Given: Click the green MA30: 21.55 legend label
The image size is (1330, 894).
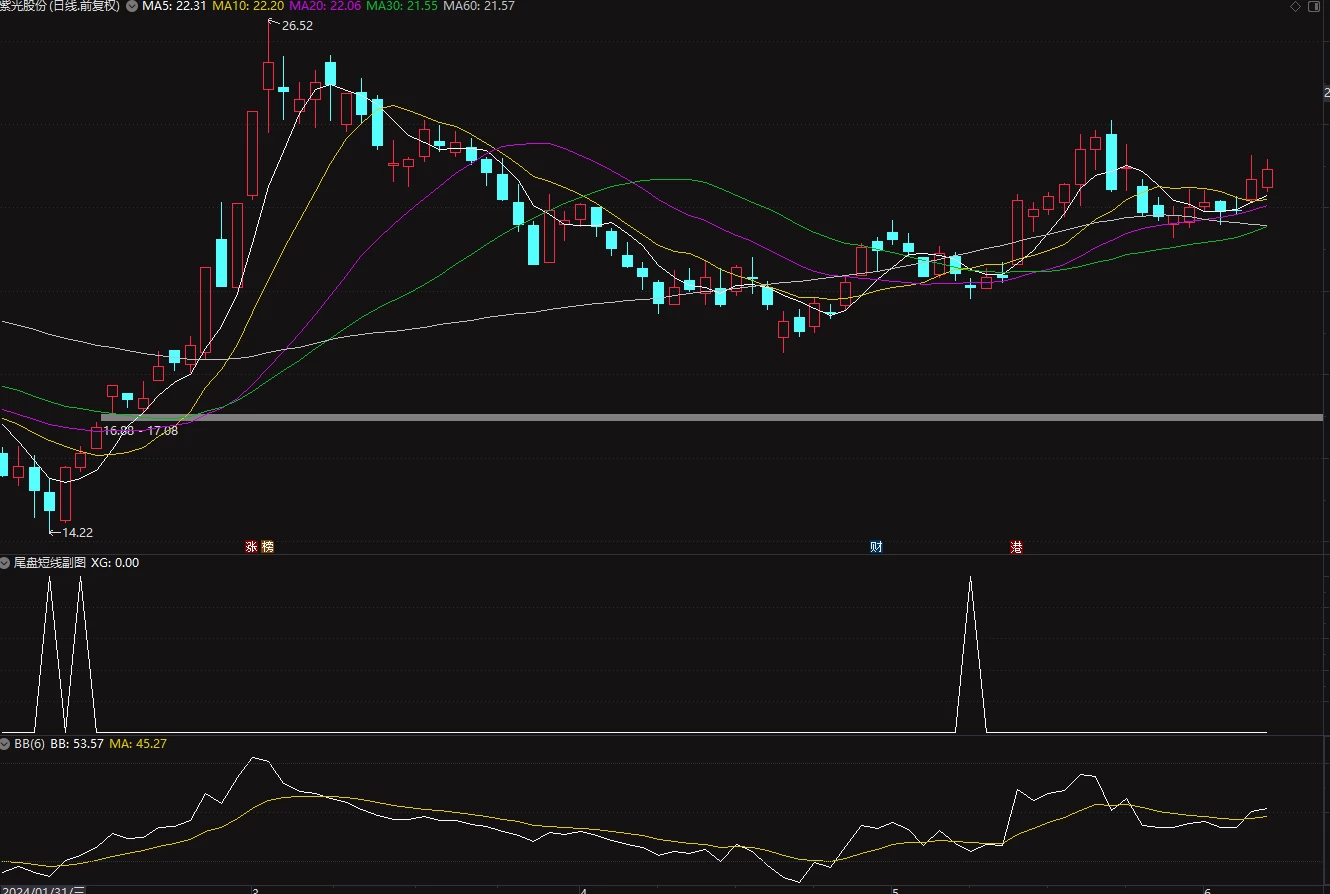Looking at the screenshot, I should (x=402, y=6).
